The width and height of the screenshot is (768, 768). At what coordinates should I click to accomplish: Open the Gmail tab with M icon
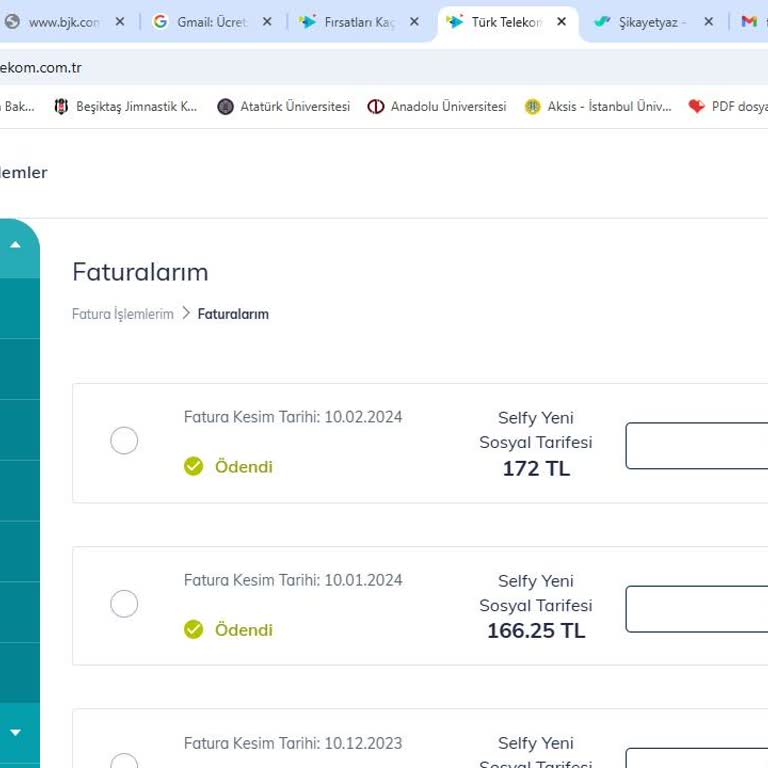click(750, 22)
